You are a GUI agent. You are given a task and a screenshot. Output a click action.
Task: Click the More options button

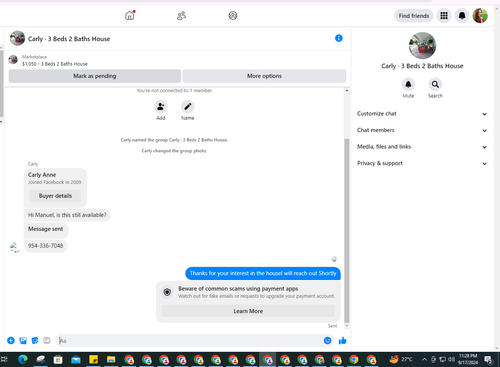coord(264,76)
